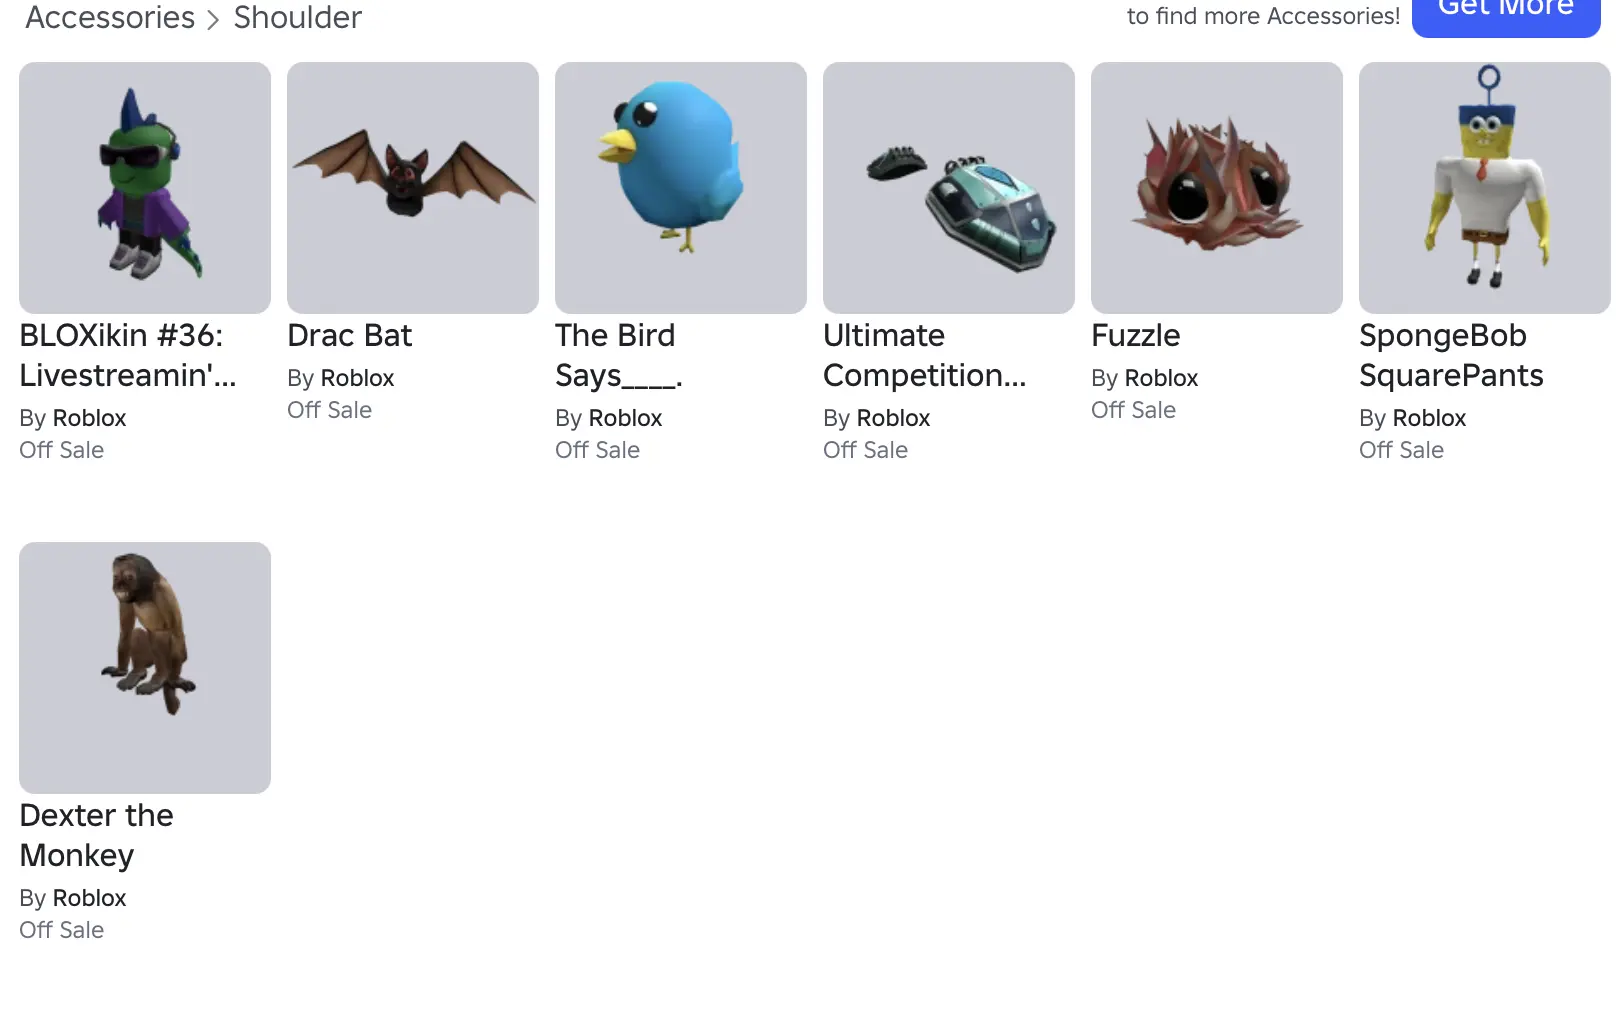Open the Drac Bat item image
Viewport: 1616px width, 1014px height.
(413, 188)
